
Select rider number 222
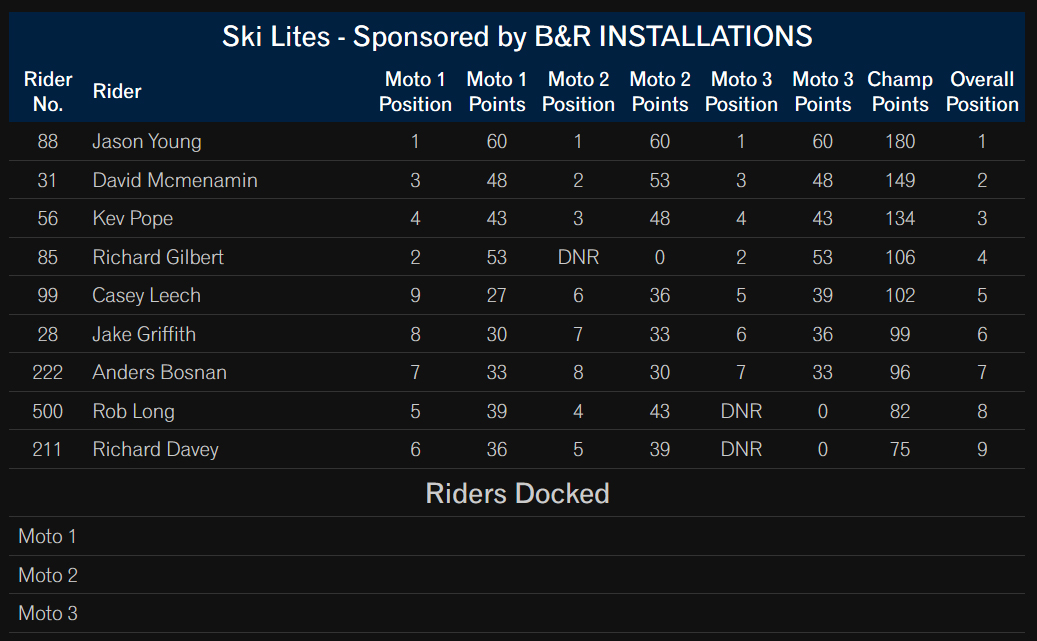[x=48, y=372]
